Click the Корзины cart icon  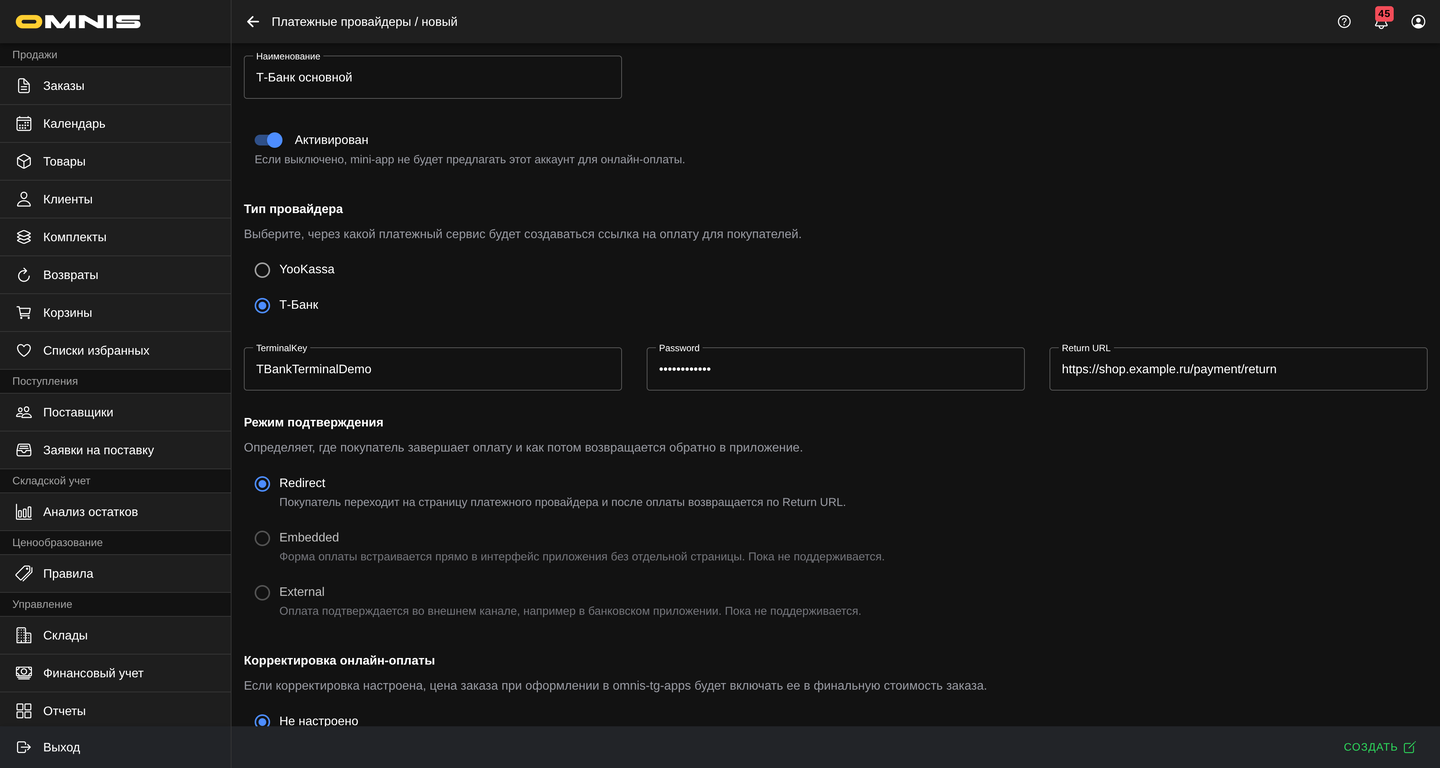pyautogui.click(x=24, y=313)
